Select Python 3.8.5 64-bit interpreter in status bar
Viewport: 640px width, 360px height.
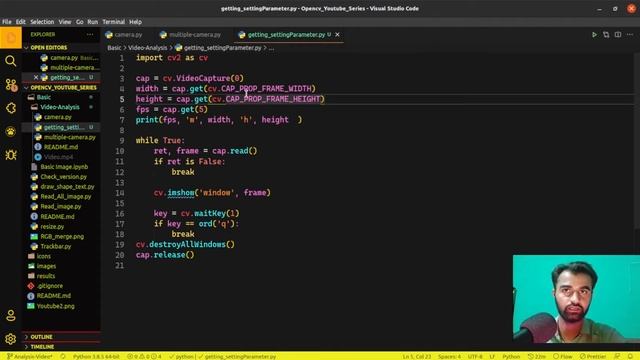pos(96,356)
